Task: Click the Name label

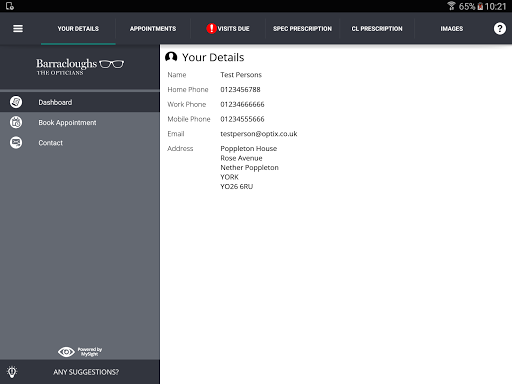Action: (177, 75)
